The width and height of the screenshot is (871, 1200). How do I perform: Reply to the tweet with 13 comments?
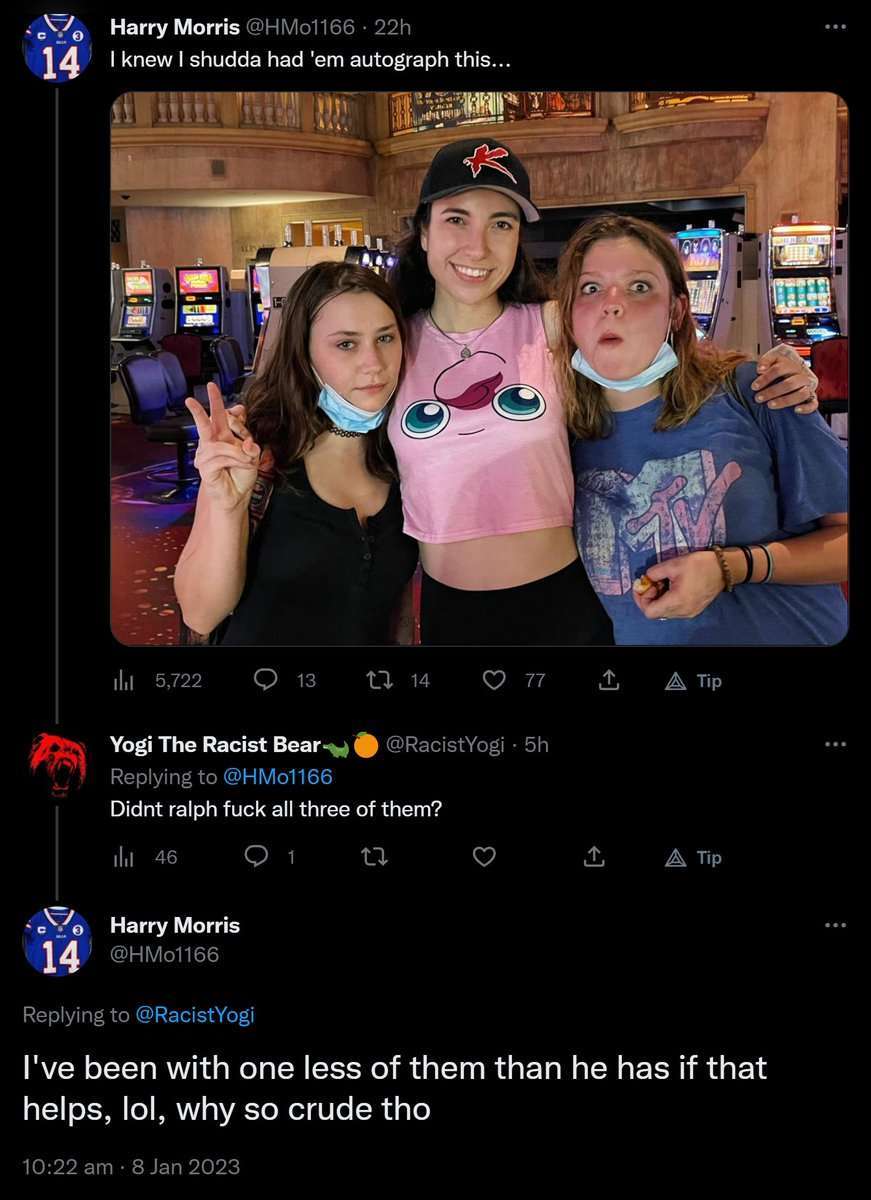[x=285, y=681]
